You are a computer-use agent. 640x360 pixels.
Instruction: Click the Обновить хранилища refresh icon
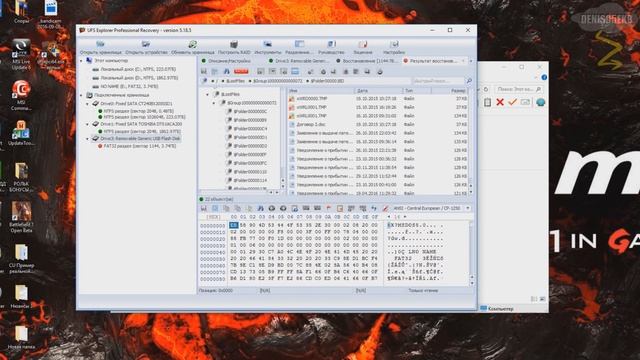click(x=192, y=44)
